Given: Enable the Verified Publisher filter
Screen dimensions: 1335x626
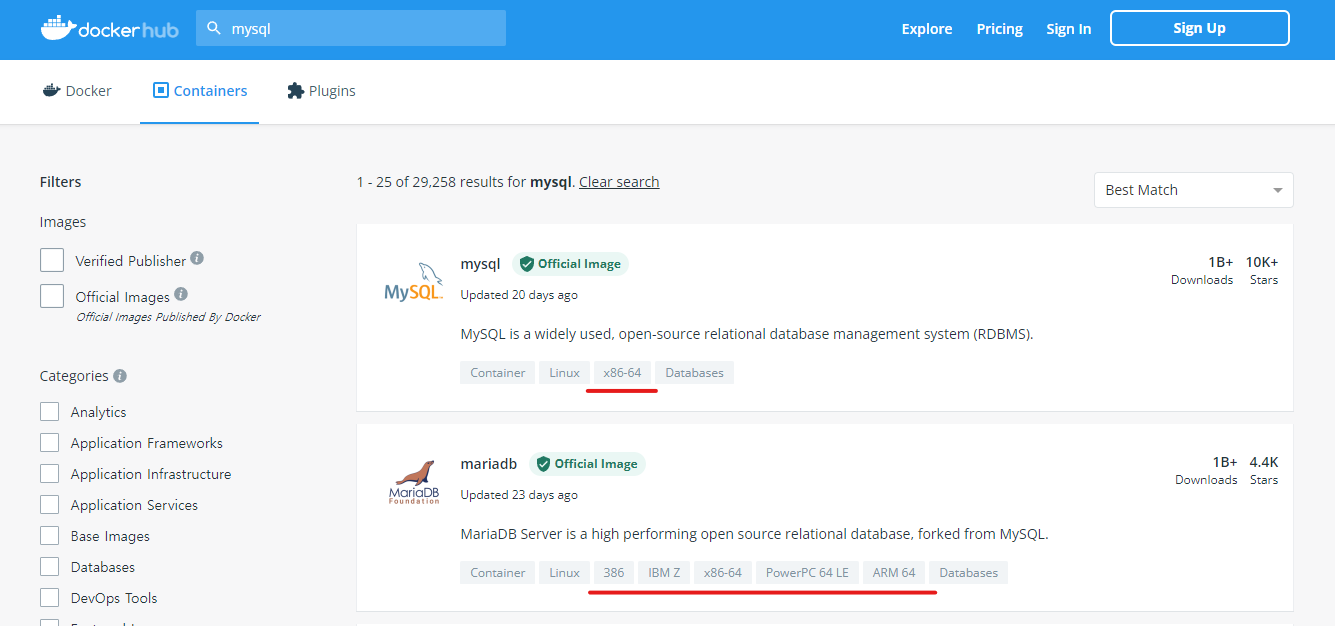Looking at the screenshot, I should click(52, 260).
